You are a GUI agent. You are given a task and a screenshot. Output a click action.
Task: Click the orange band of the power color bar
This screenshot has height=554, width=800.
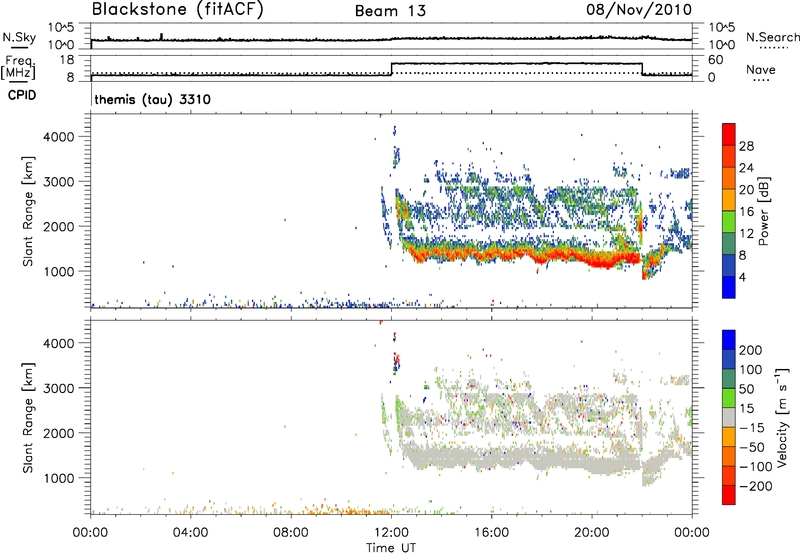click(729, 177)
